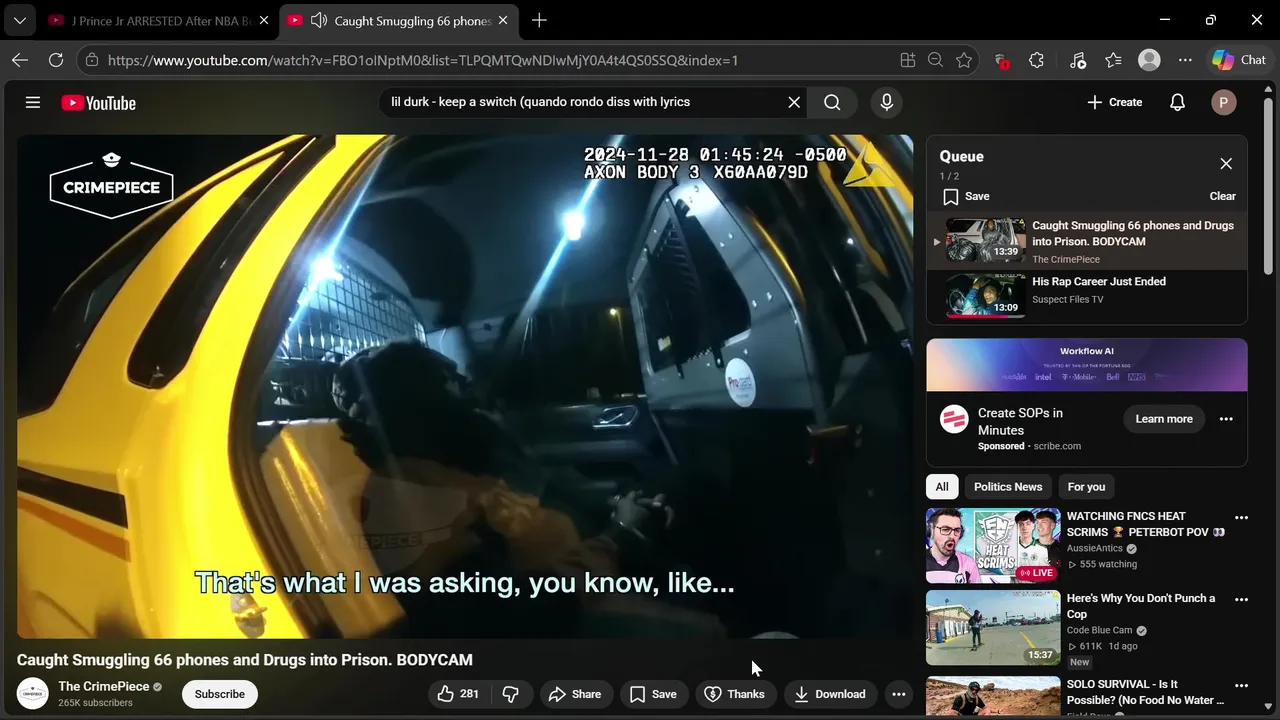This screenshot has width=1280, height=720.
Task: Play the Caught Smuggling queue item
Action: (1087, 241)
